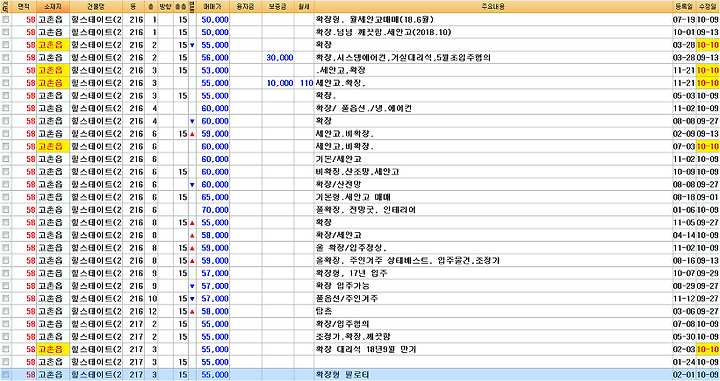The image size is (720, 381).
Task: Click the red up arrow in the 세안고.비확장 59,000 row
Action: click(192, 134)
